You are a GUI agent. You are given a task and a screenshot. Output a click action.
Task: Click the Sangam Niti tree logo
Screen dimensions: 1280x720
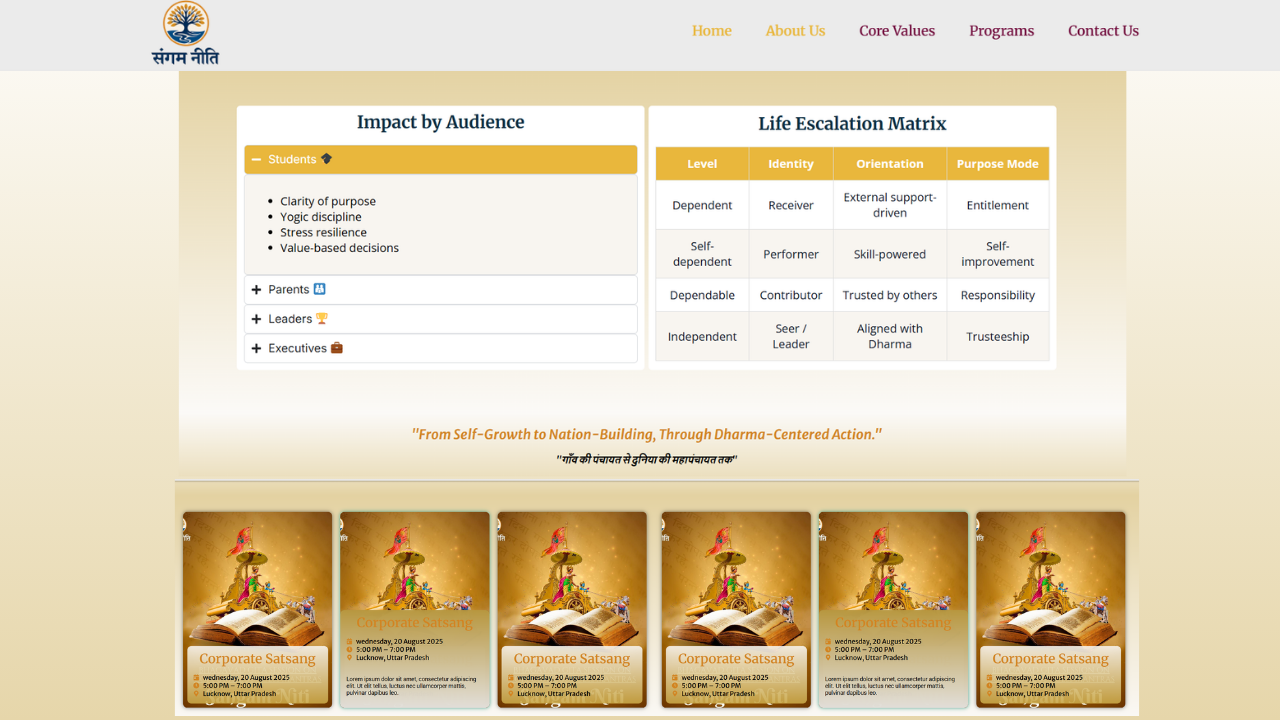click(x=185, y=34)
